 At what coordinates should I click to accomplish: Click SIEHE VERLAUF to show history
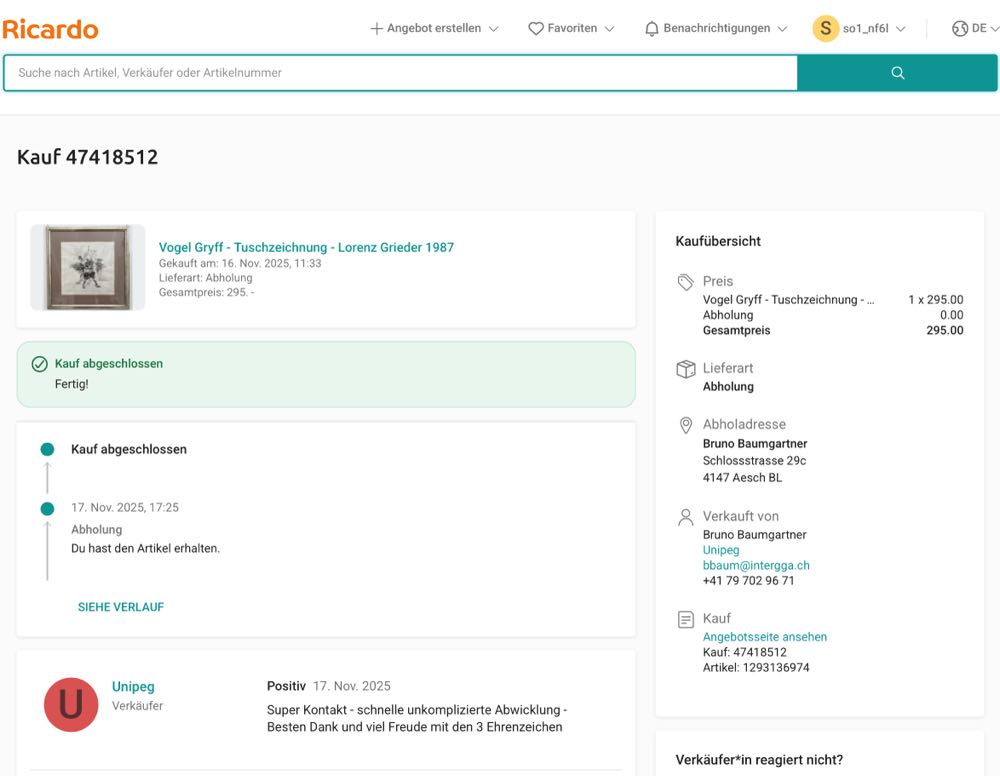[121, 607]
